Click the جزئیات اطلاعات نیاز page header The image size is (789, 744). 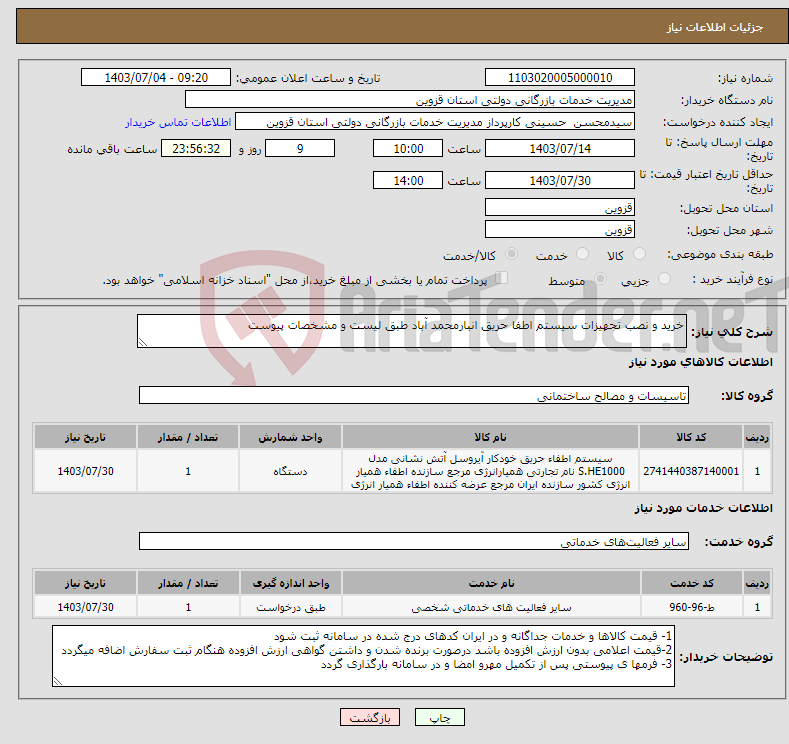tap(715, 27)
